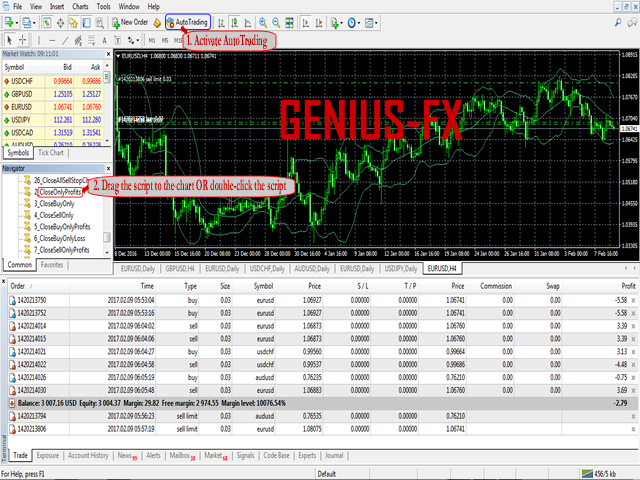
Task: Select the Crosshair tool
Action: [x=22, y=40]
